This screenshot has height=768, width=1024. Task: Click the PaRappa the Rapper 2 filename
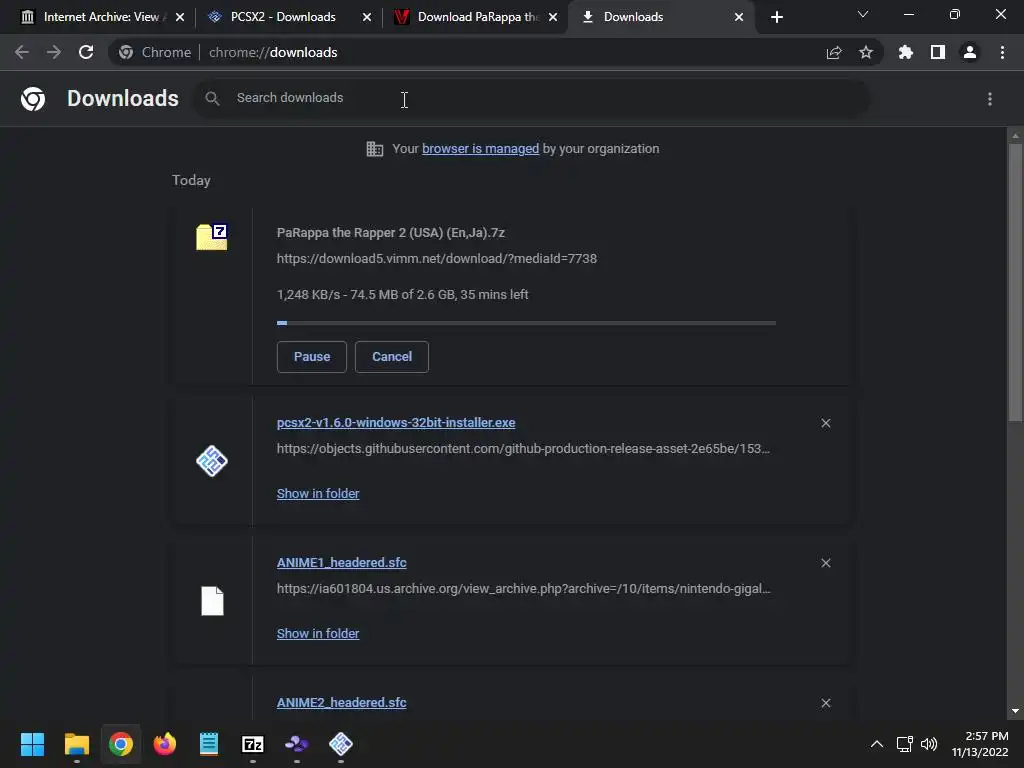pyautogui.click(x=391, y=232)
